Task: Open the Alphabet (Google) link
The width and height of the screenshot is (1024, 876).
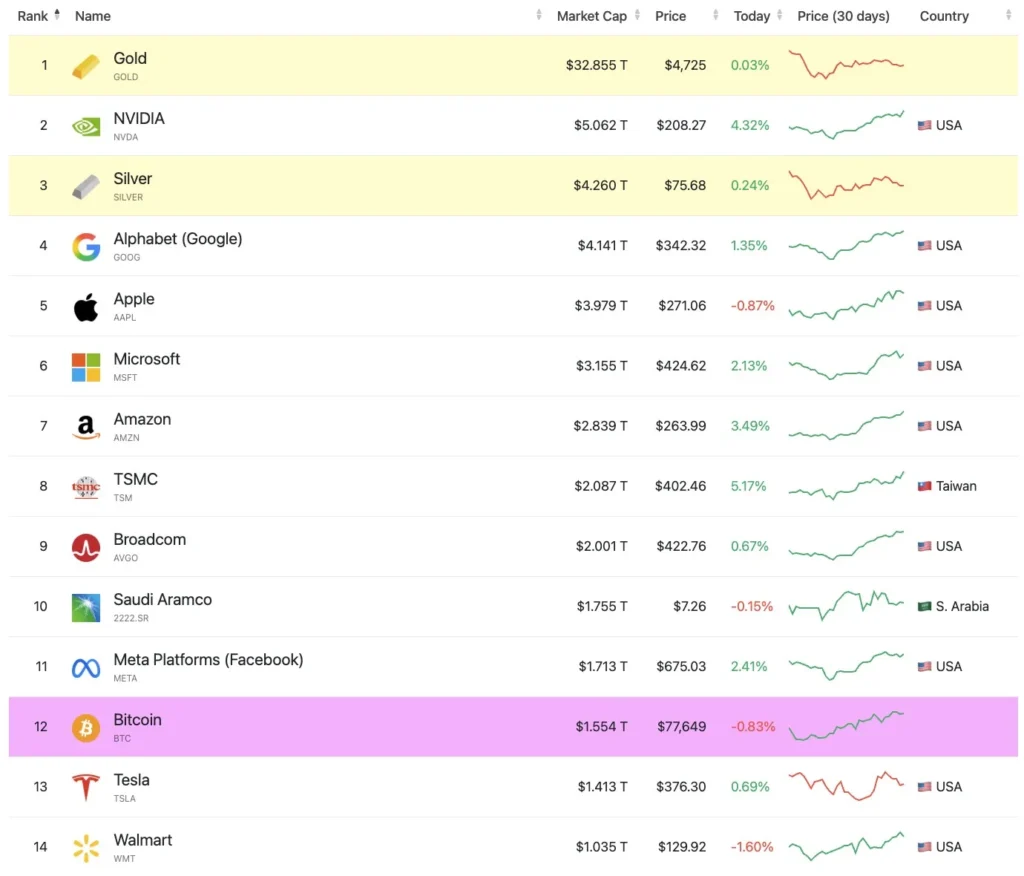Action: click(178, 239)
